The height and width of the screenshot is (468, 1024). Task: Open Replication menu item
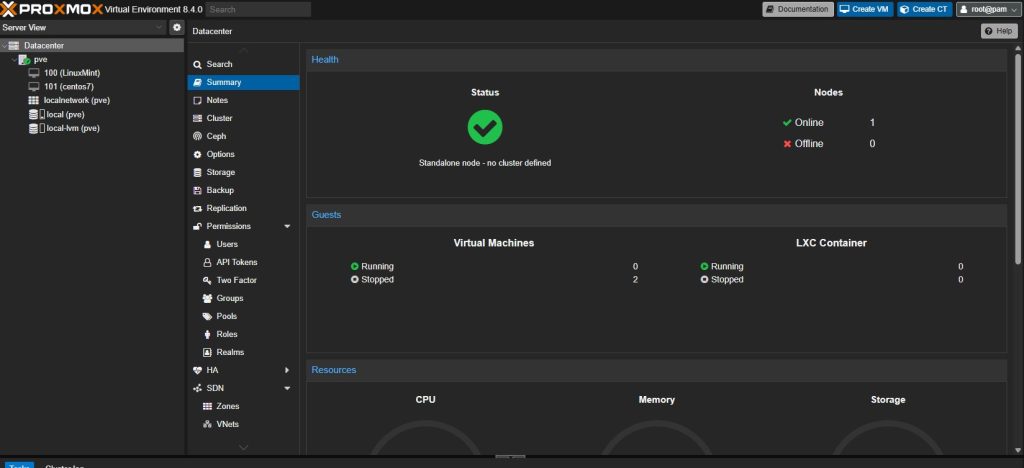pyautogui.click(x=243, y=208)
